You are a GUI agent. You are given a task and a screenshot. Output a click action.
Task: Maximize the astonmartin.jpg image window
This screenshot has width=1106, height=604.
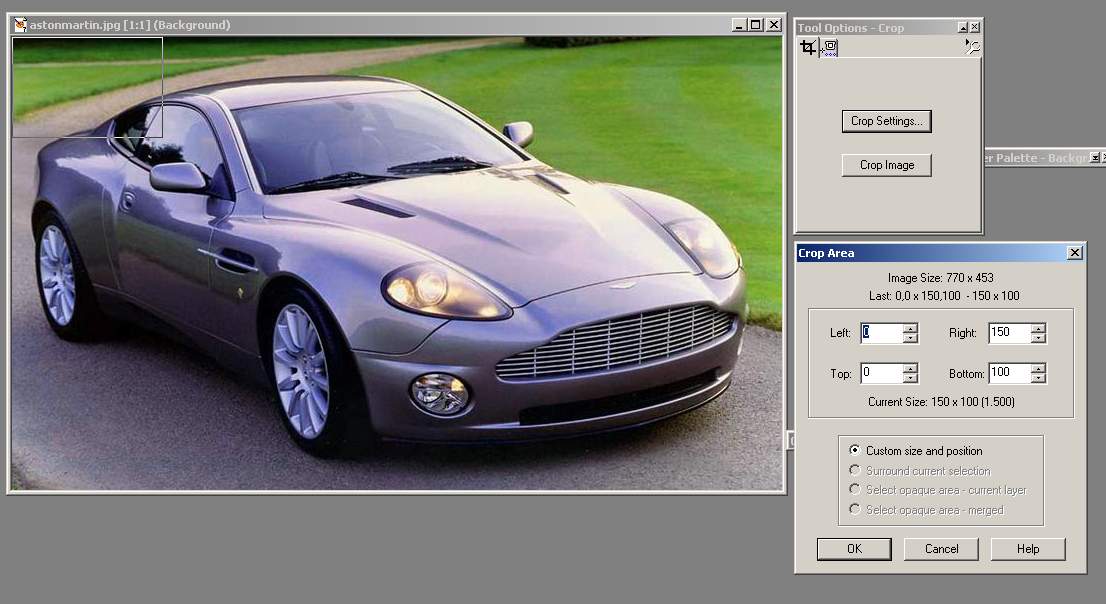(x=755, y=25)
